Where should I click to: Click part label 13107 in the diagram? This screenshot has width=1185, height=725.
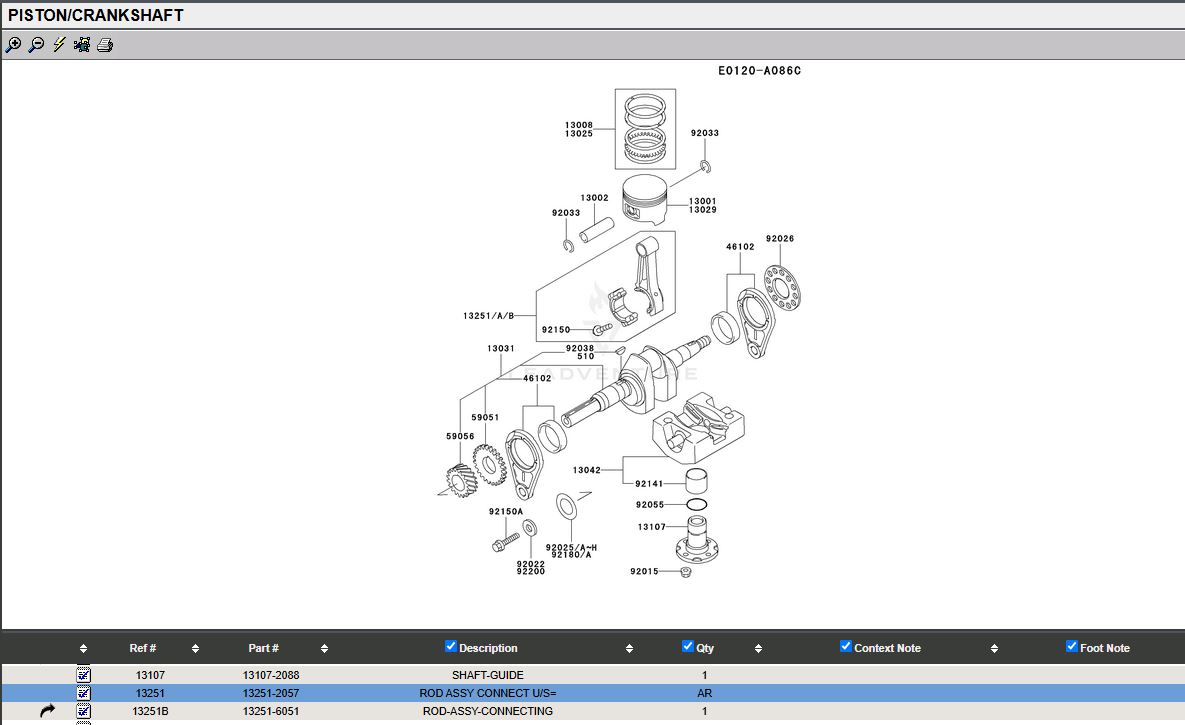tap(651, 527)
